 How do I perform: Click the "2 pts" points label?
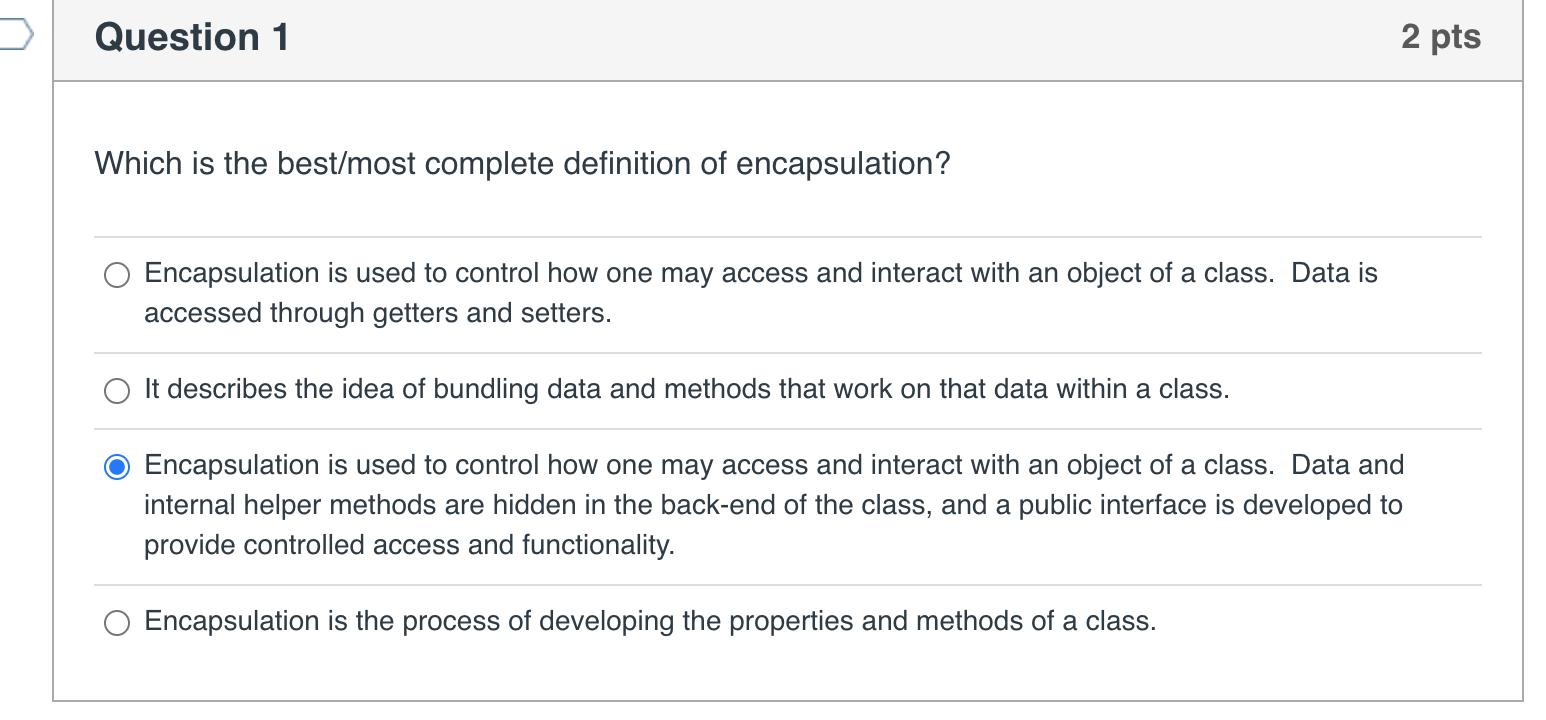pos(1440,37)
